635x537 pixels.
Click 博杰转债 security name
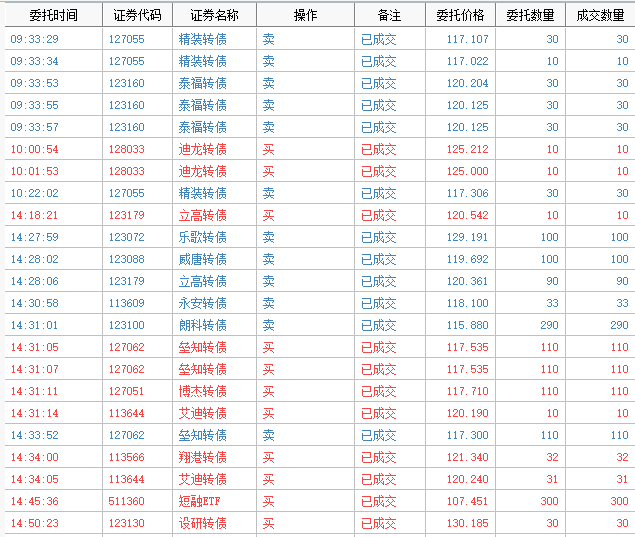point(202,391)
